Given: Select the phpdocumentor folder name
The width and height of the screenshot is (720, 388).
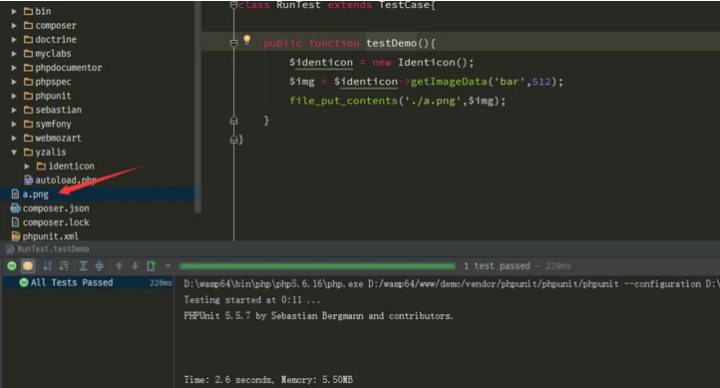Looking at the screenshot, I should pyautogui.click(x=69, y=67).
